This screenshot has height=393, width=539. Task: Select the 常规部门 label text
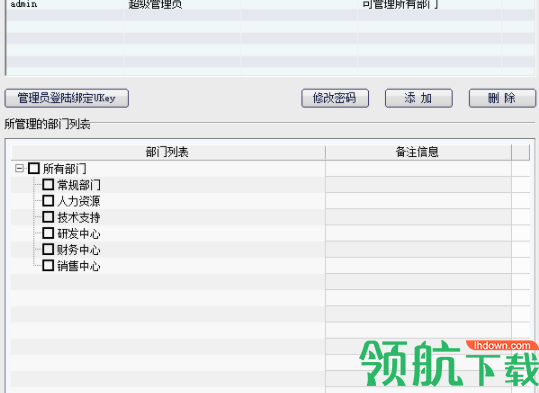[79, 185]
